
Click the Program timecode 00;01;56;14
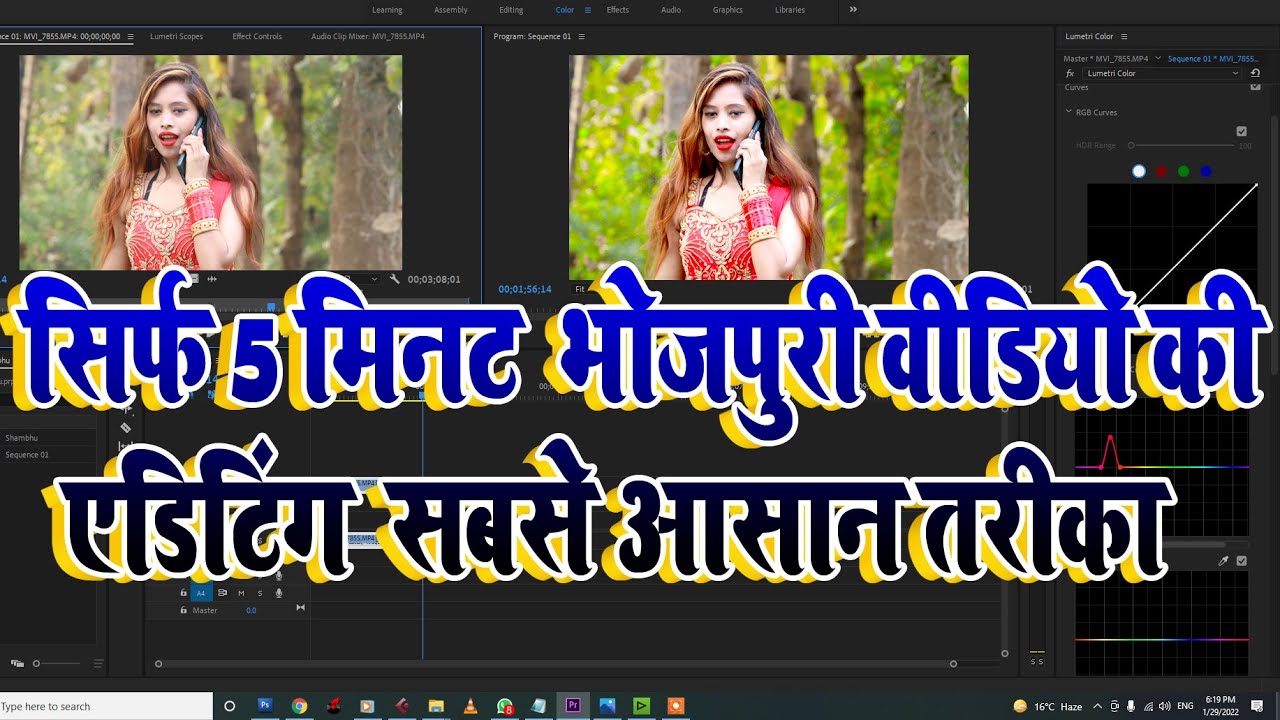[x=525, y=289]
